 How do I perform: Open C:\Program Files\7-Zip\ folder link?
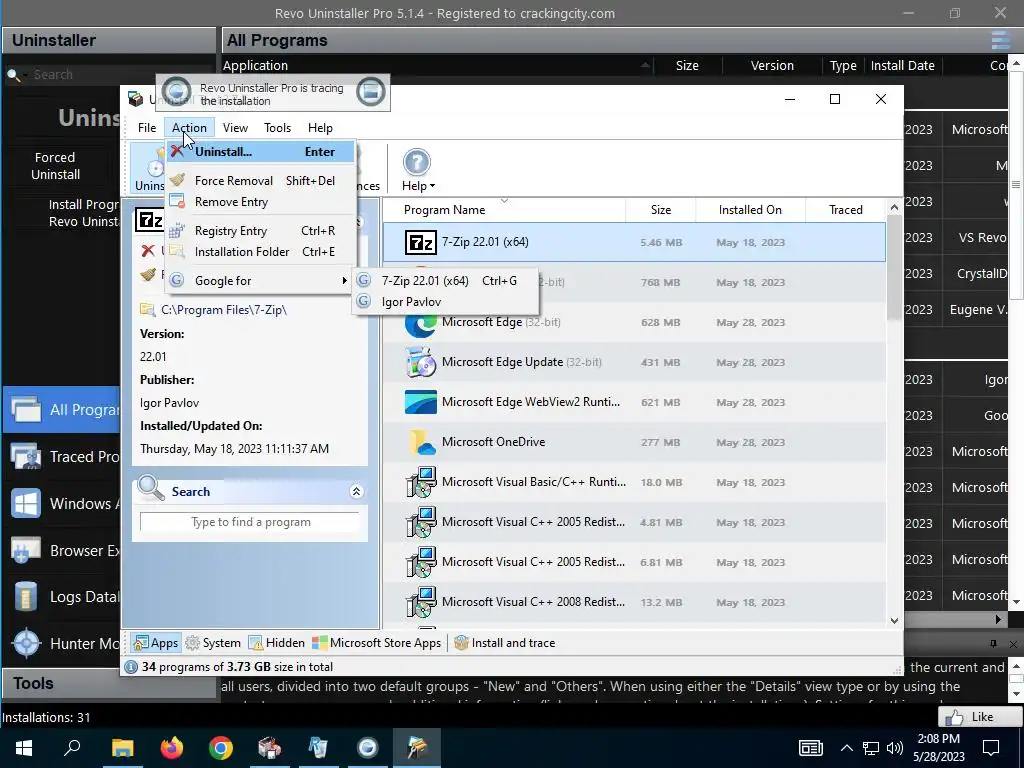click(223, 310)
